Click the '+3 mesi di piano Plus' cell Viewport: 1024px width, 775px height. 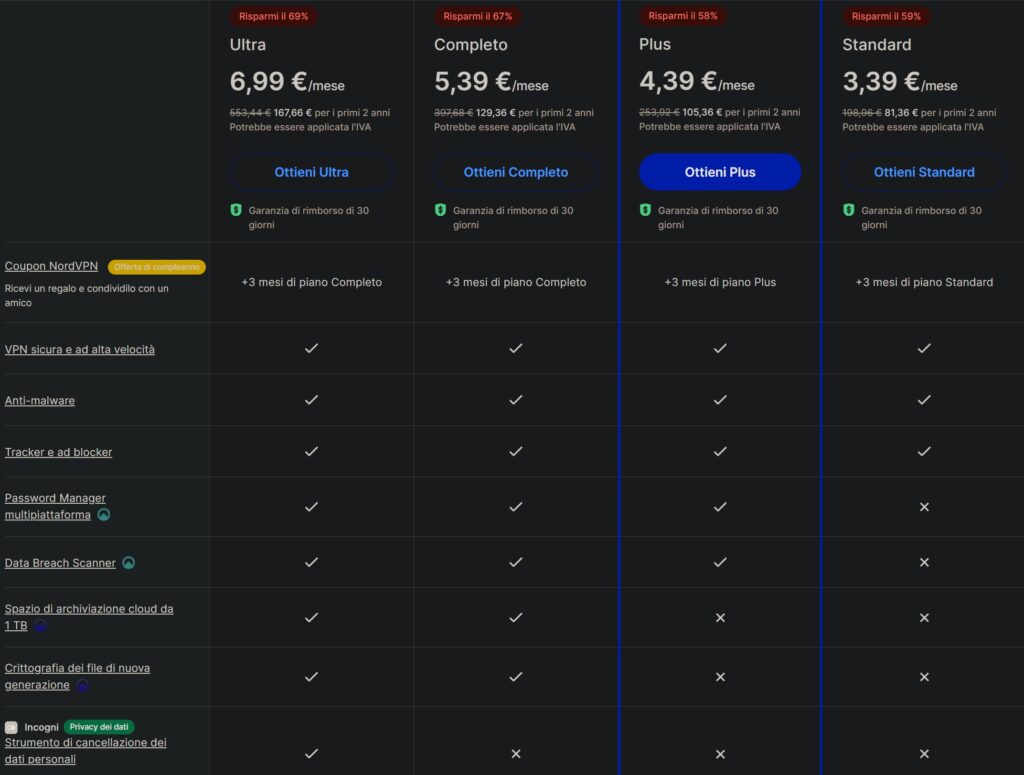[x=720, y=283]
